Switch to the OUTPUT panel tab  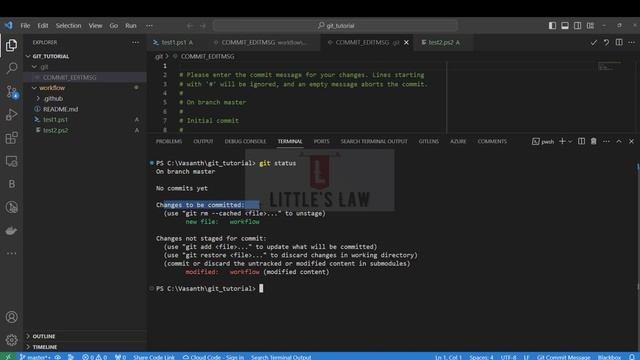pyautogui.click(x=203, y=141)
